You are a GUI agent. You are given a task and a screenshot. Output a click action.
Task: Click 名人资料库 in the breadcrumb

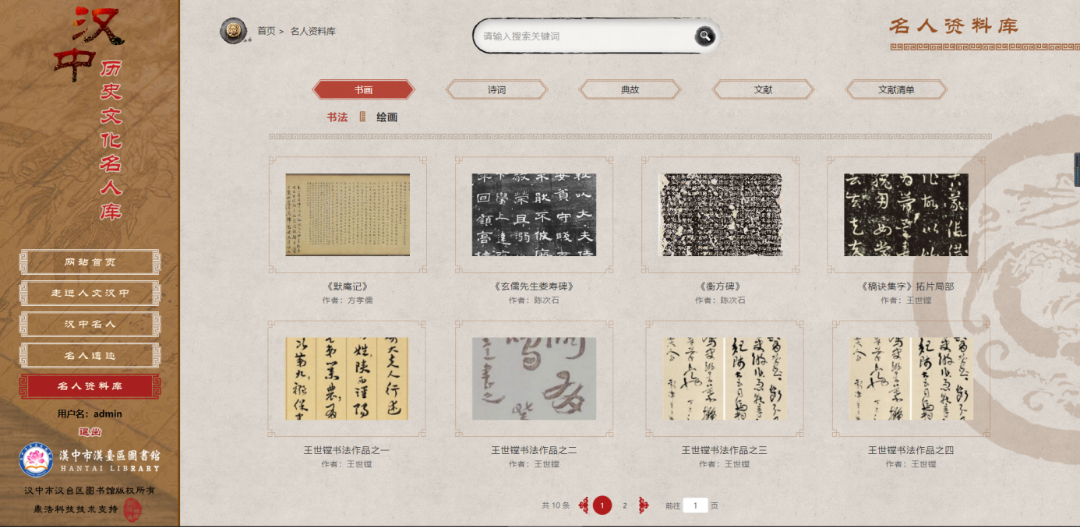(x=313, y=31)
